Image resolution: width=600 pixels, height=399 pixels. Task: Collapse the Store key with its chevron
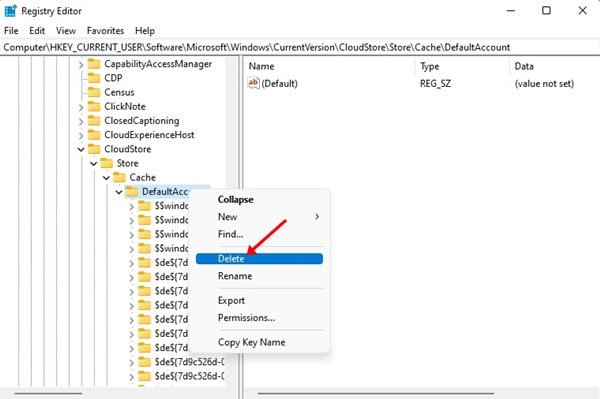[93, 164]
